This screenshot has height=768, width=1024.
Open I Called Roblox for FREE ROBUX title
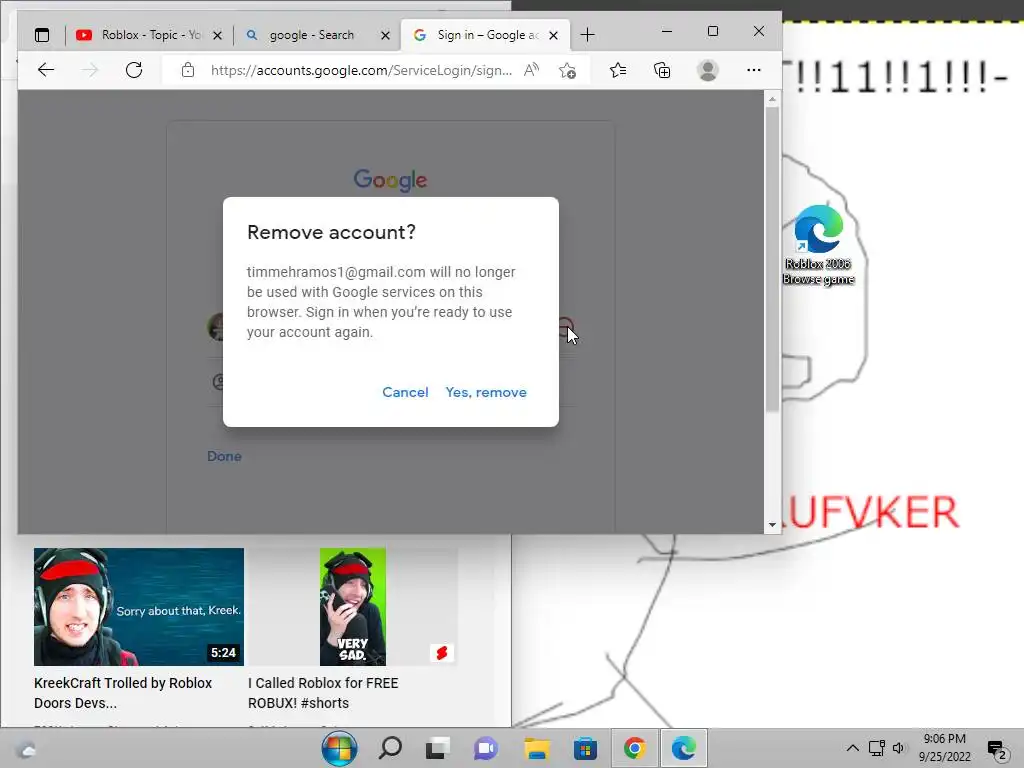323,693
